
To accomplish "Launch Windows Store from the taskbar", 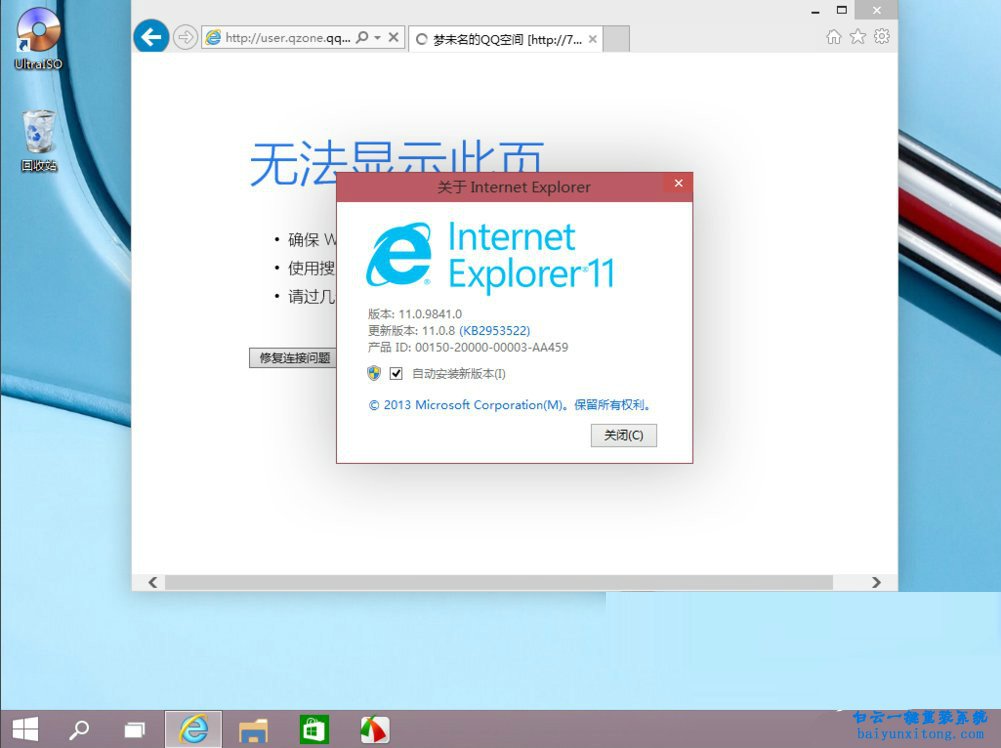I will (x=313, y=729).
